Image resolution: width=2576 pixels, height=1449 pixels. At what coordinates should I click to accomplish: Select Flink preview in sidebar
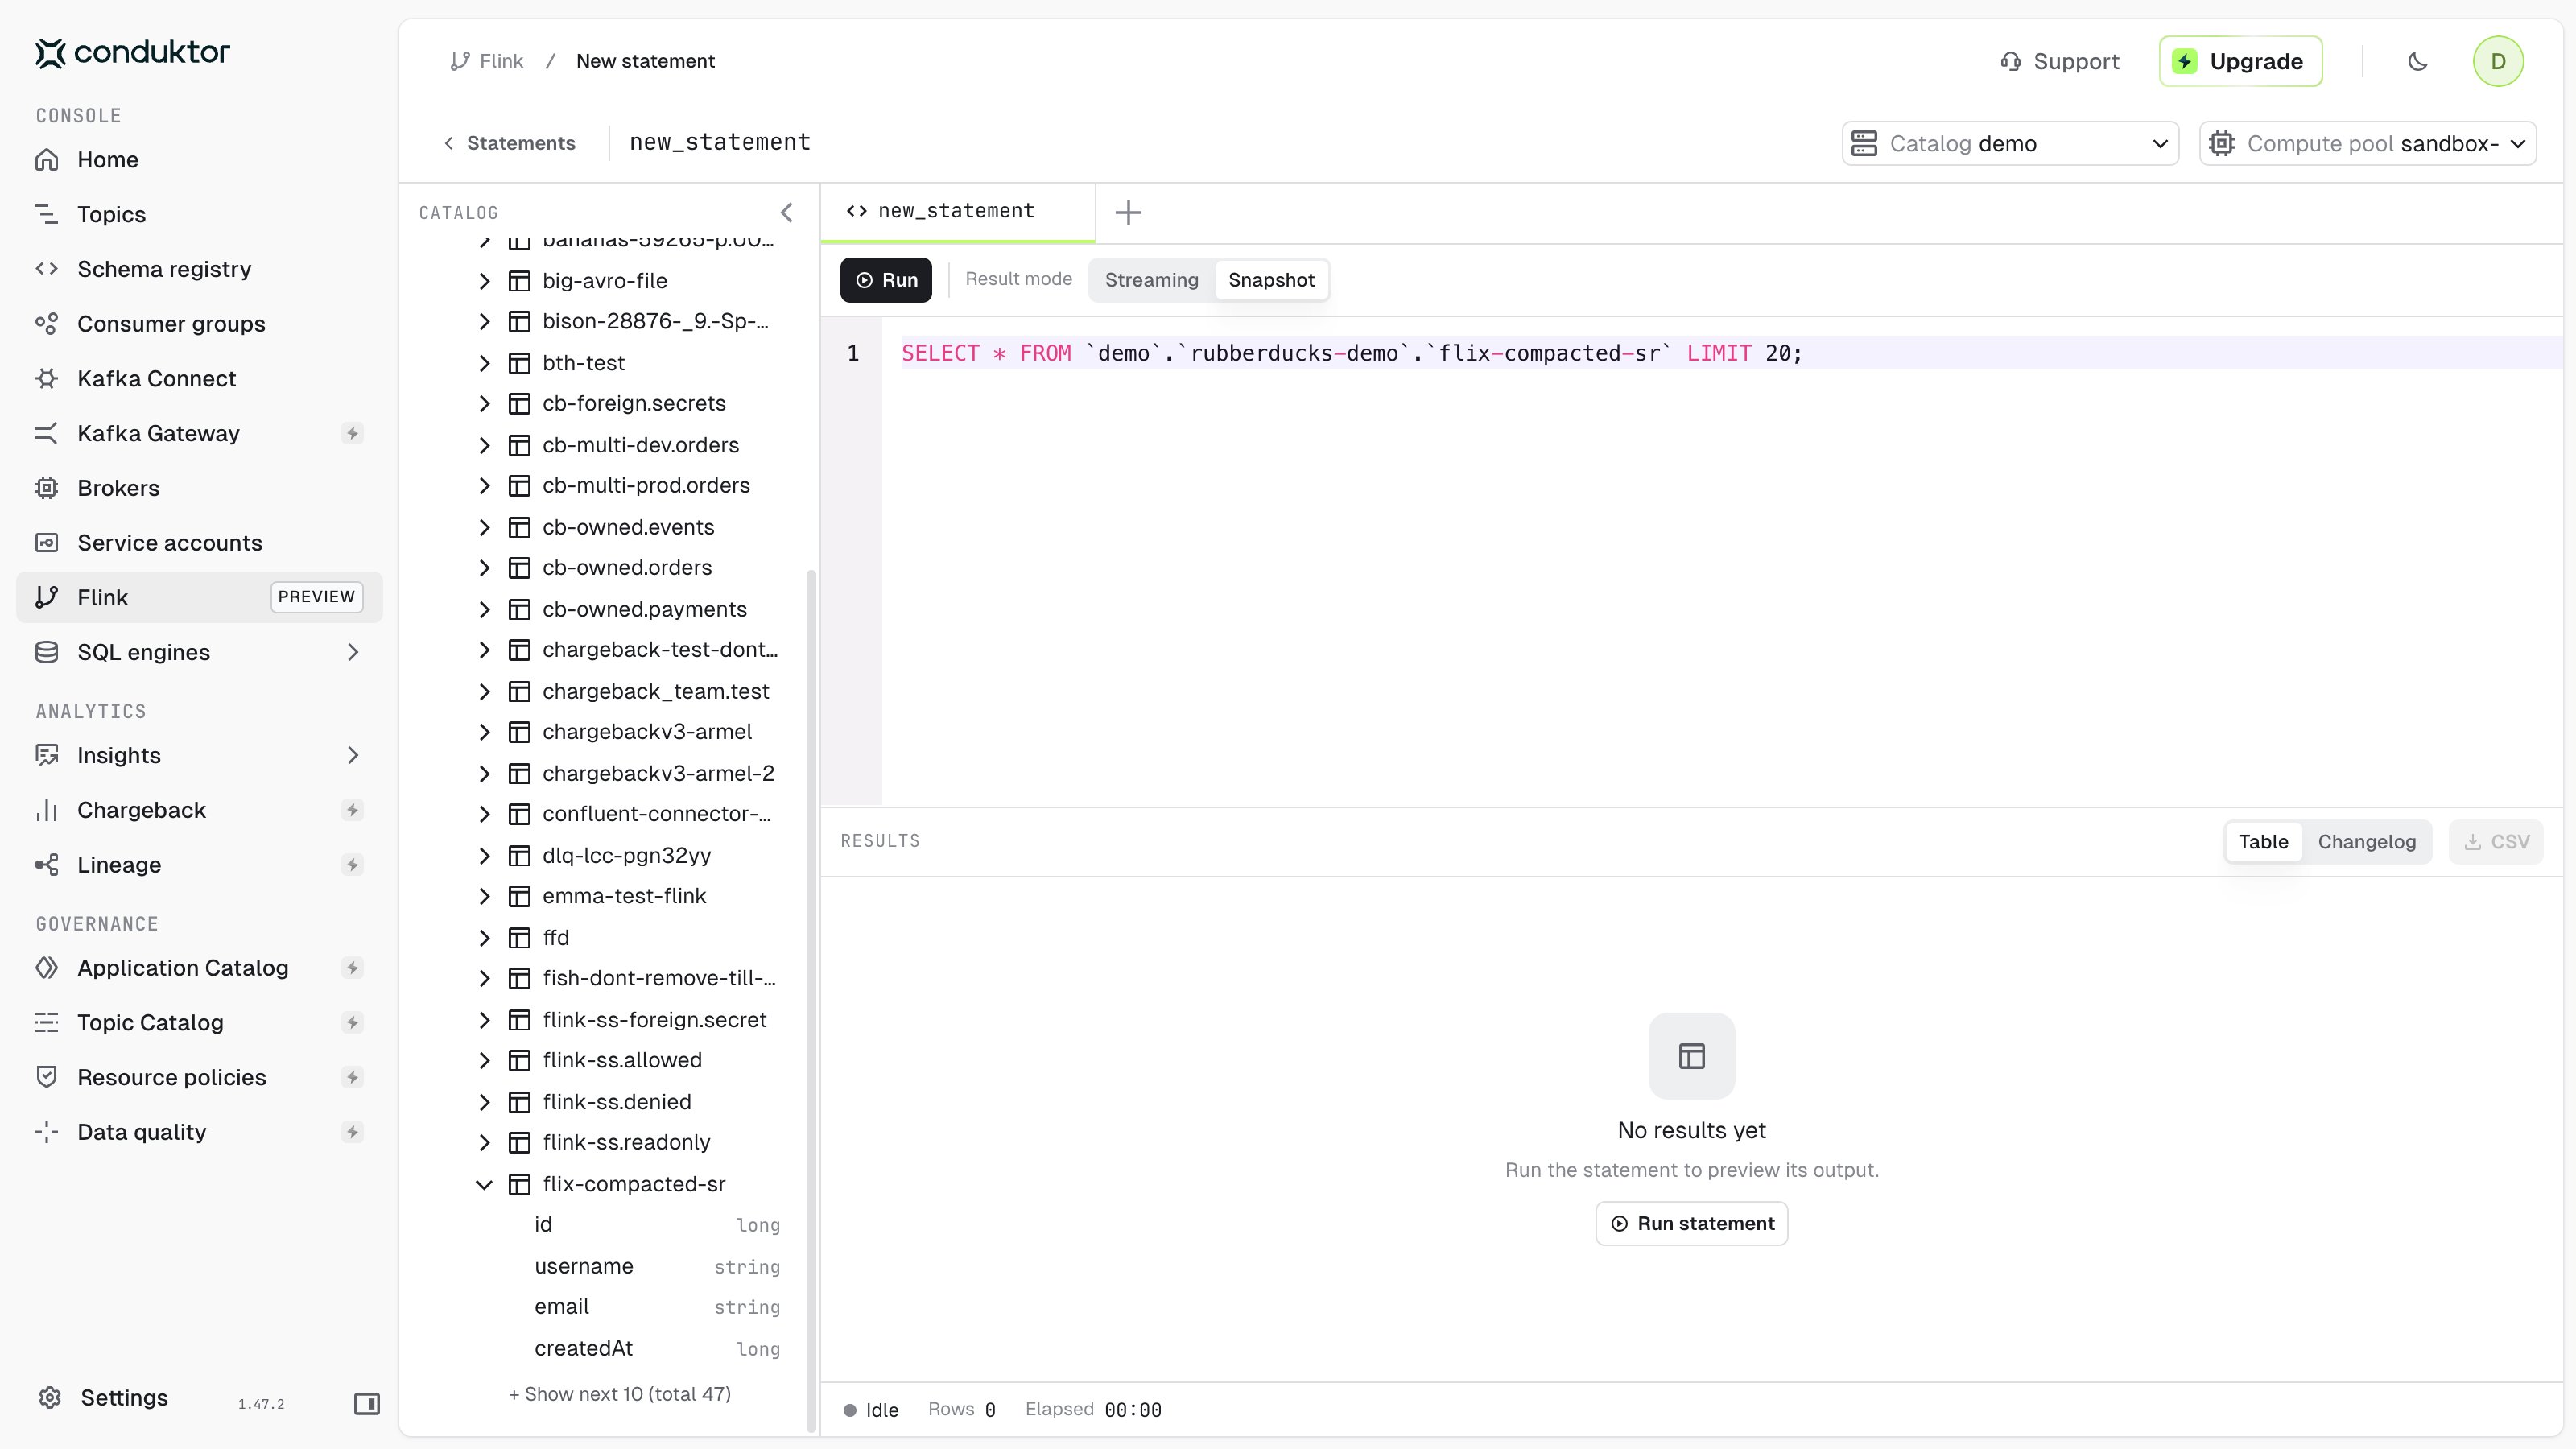[199, 597]
